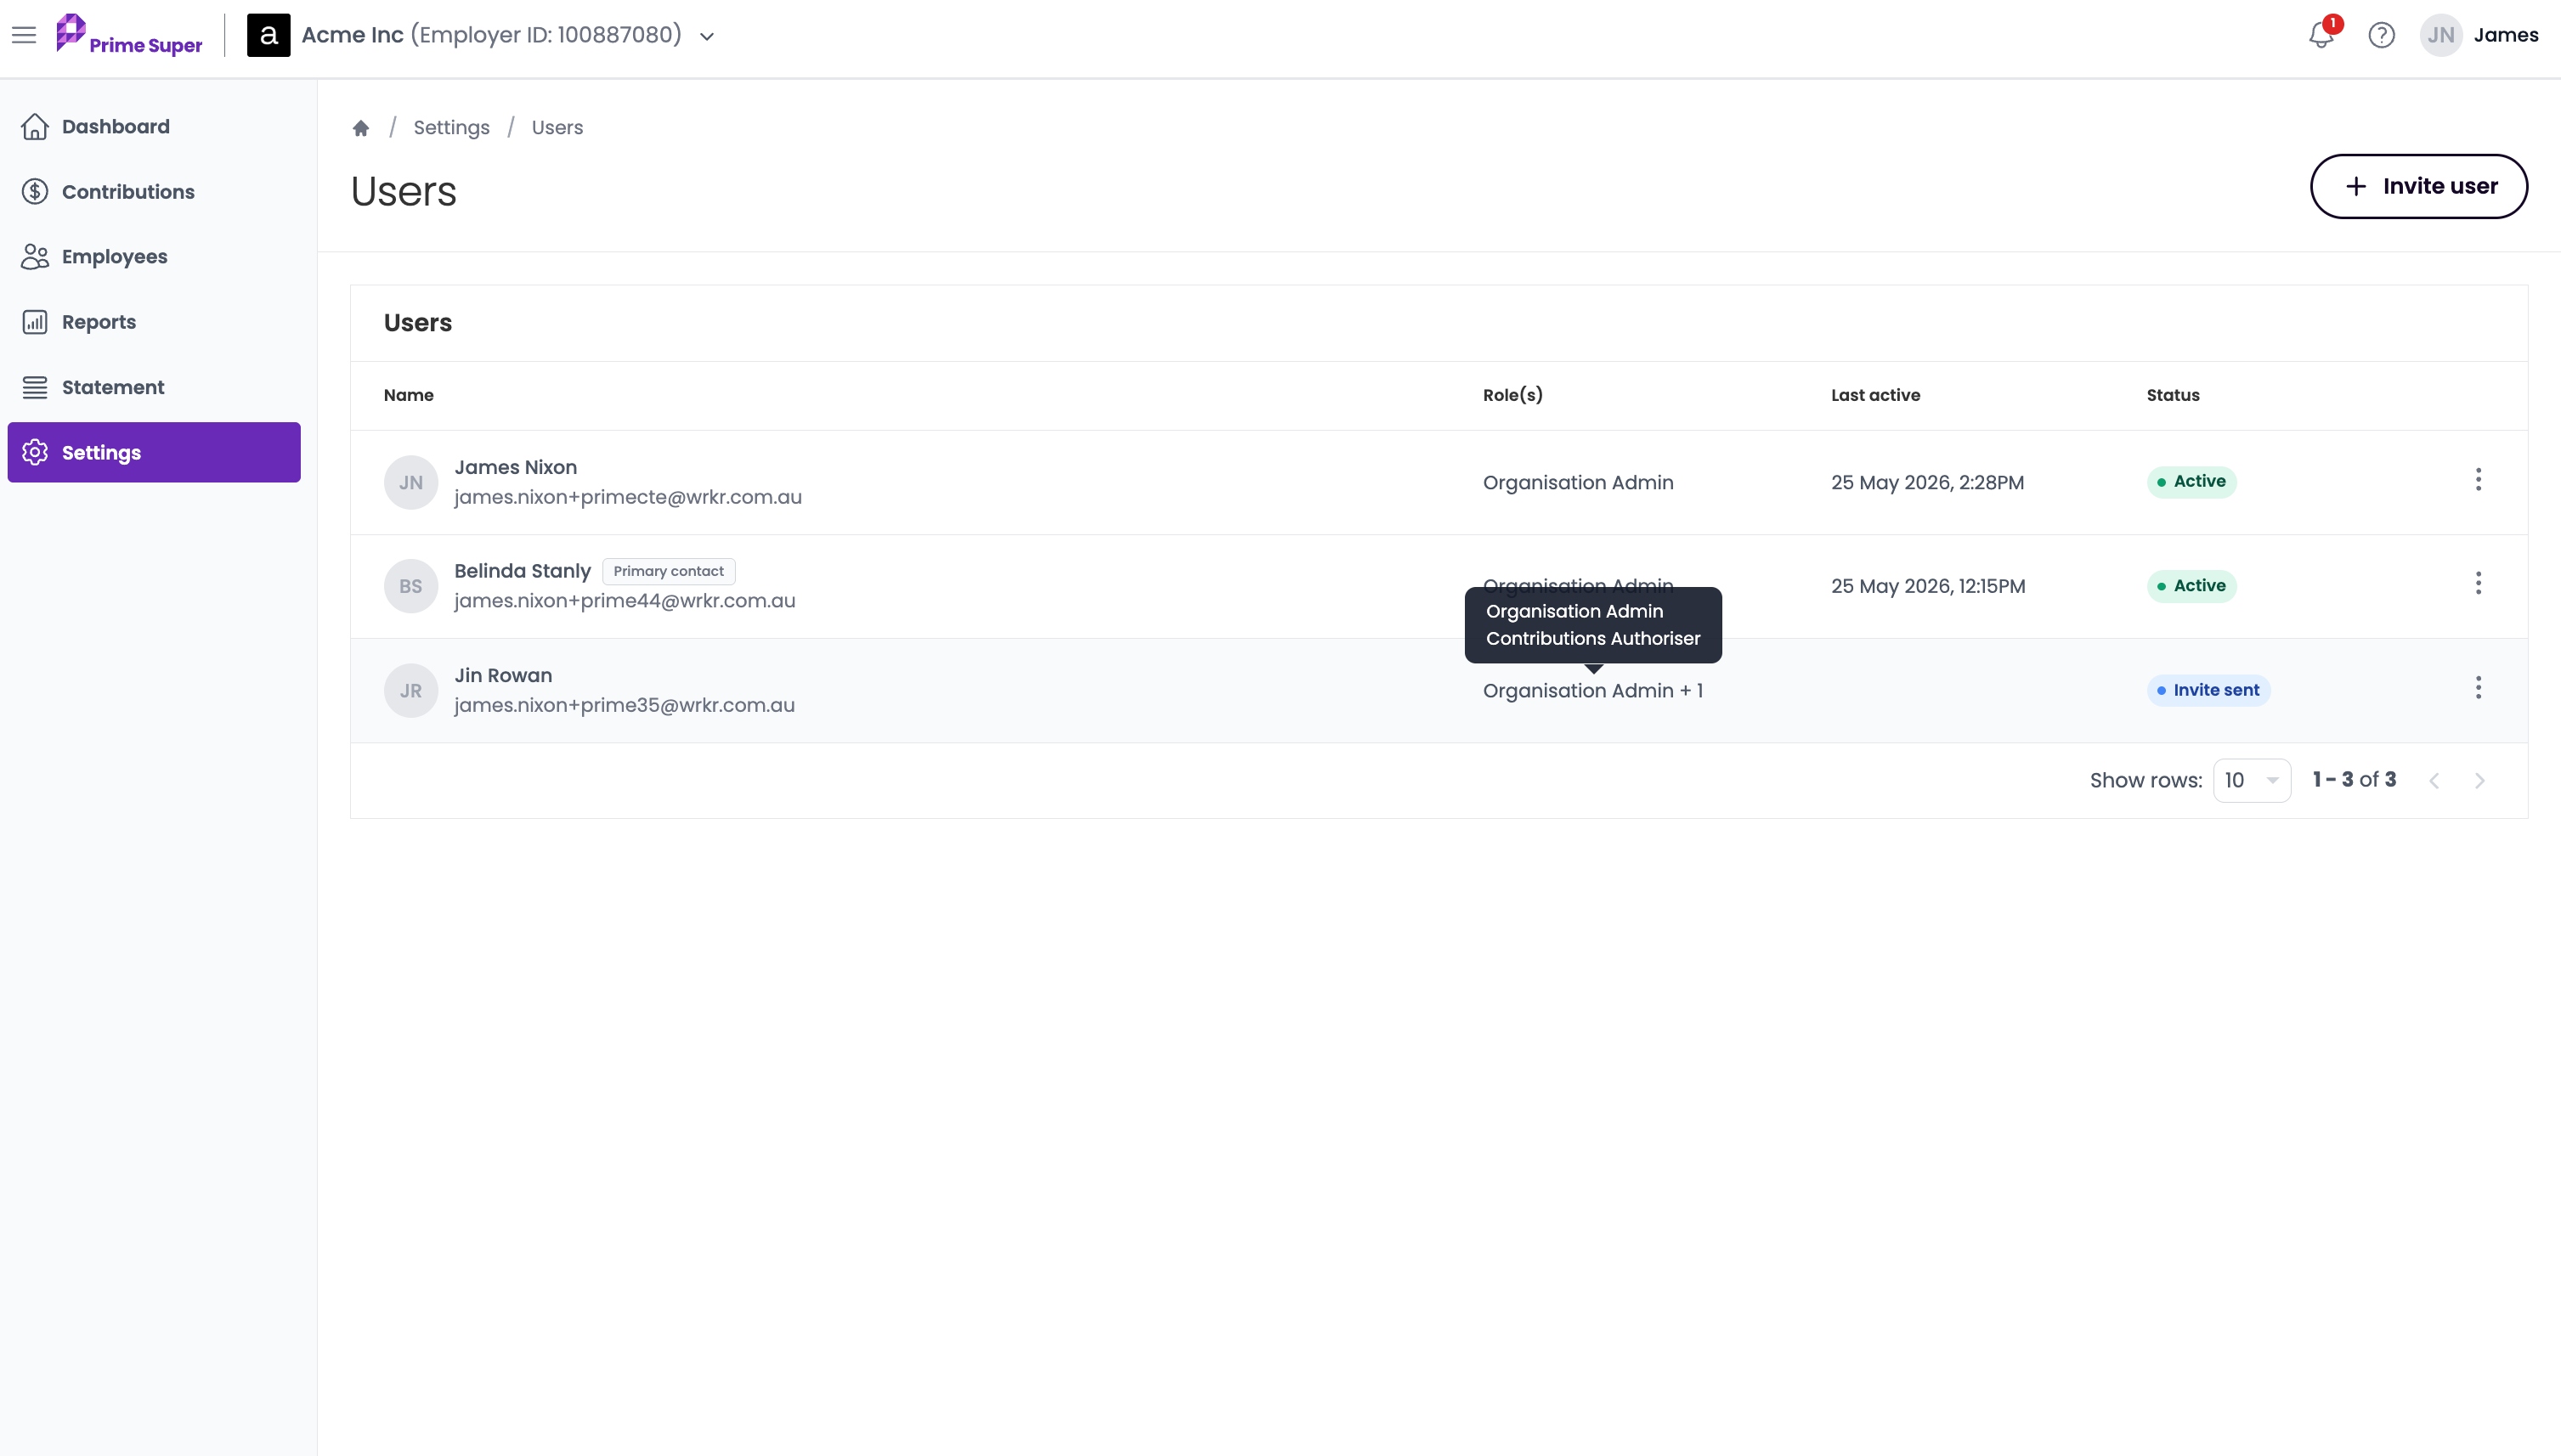Click Belinda Stanly's Active status badge
Screen dimensions: 2561x1456
click(x=2191, y=586)
